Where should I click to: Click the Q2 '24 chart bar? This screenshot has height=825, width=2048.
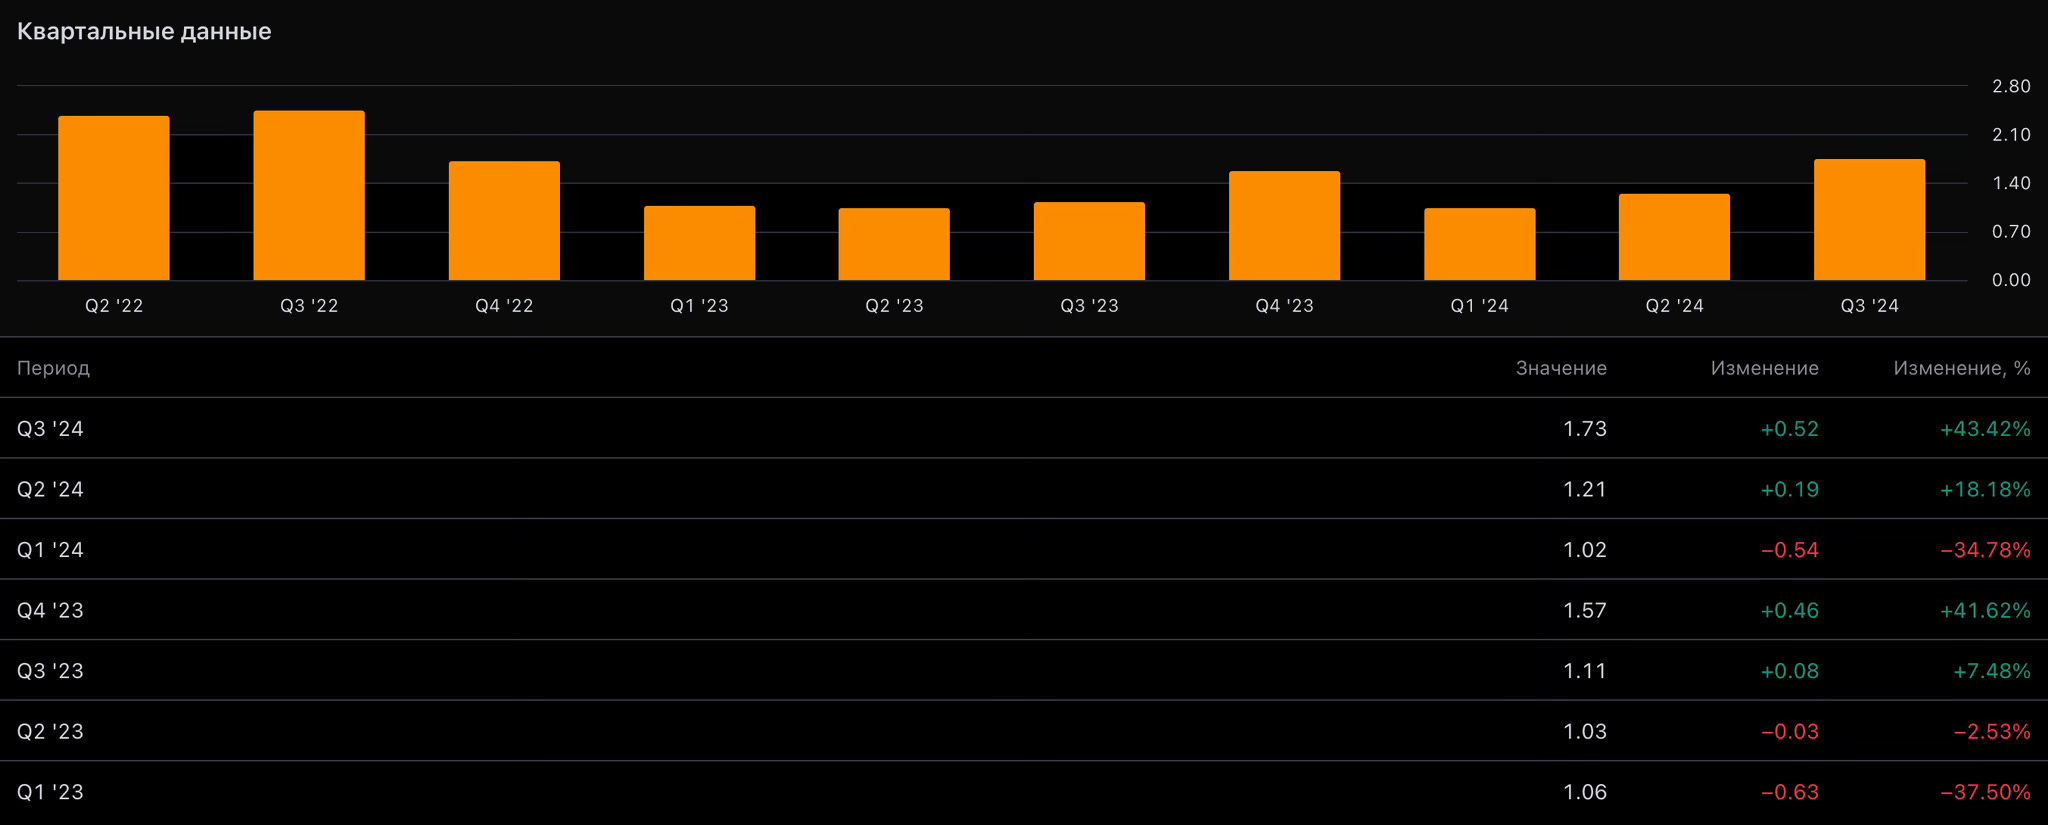tap(1674, 237)
